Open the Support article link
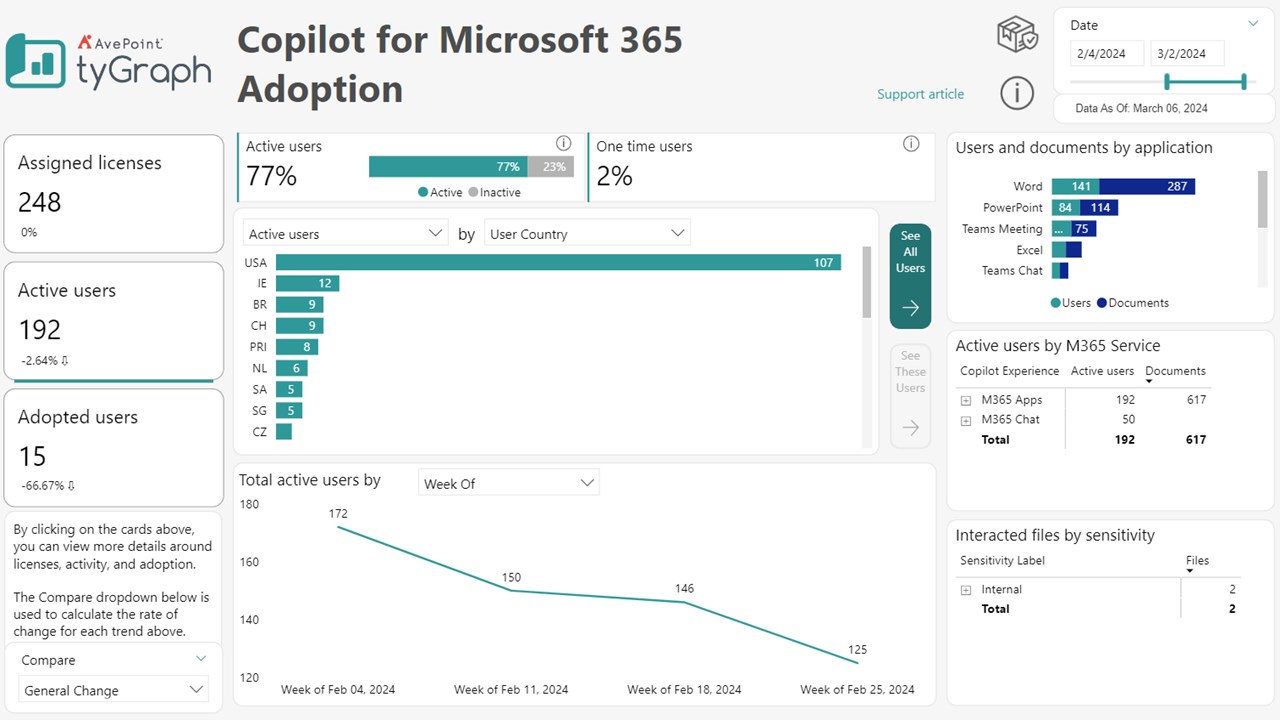 pos(920,94)
